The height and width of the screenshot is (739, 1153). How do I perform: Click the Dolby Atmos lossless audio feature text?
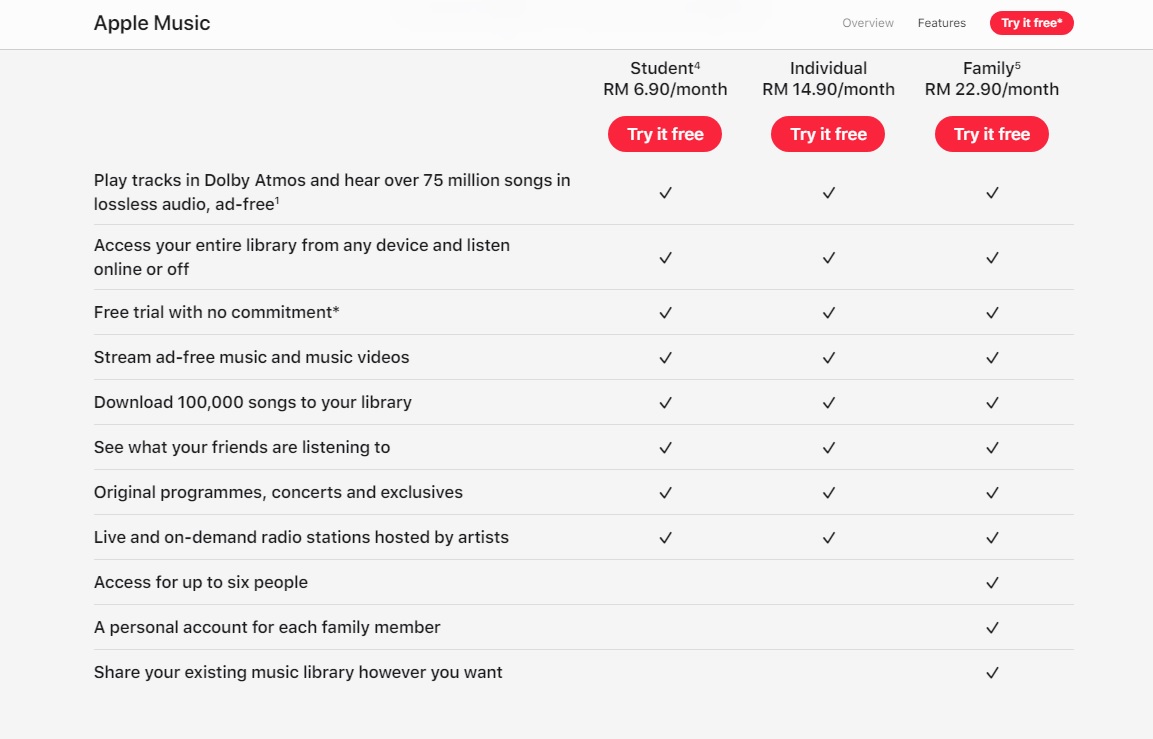pos(332,192)
